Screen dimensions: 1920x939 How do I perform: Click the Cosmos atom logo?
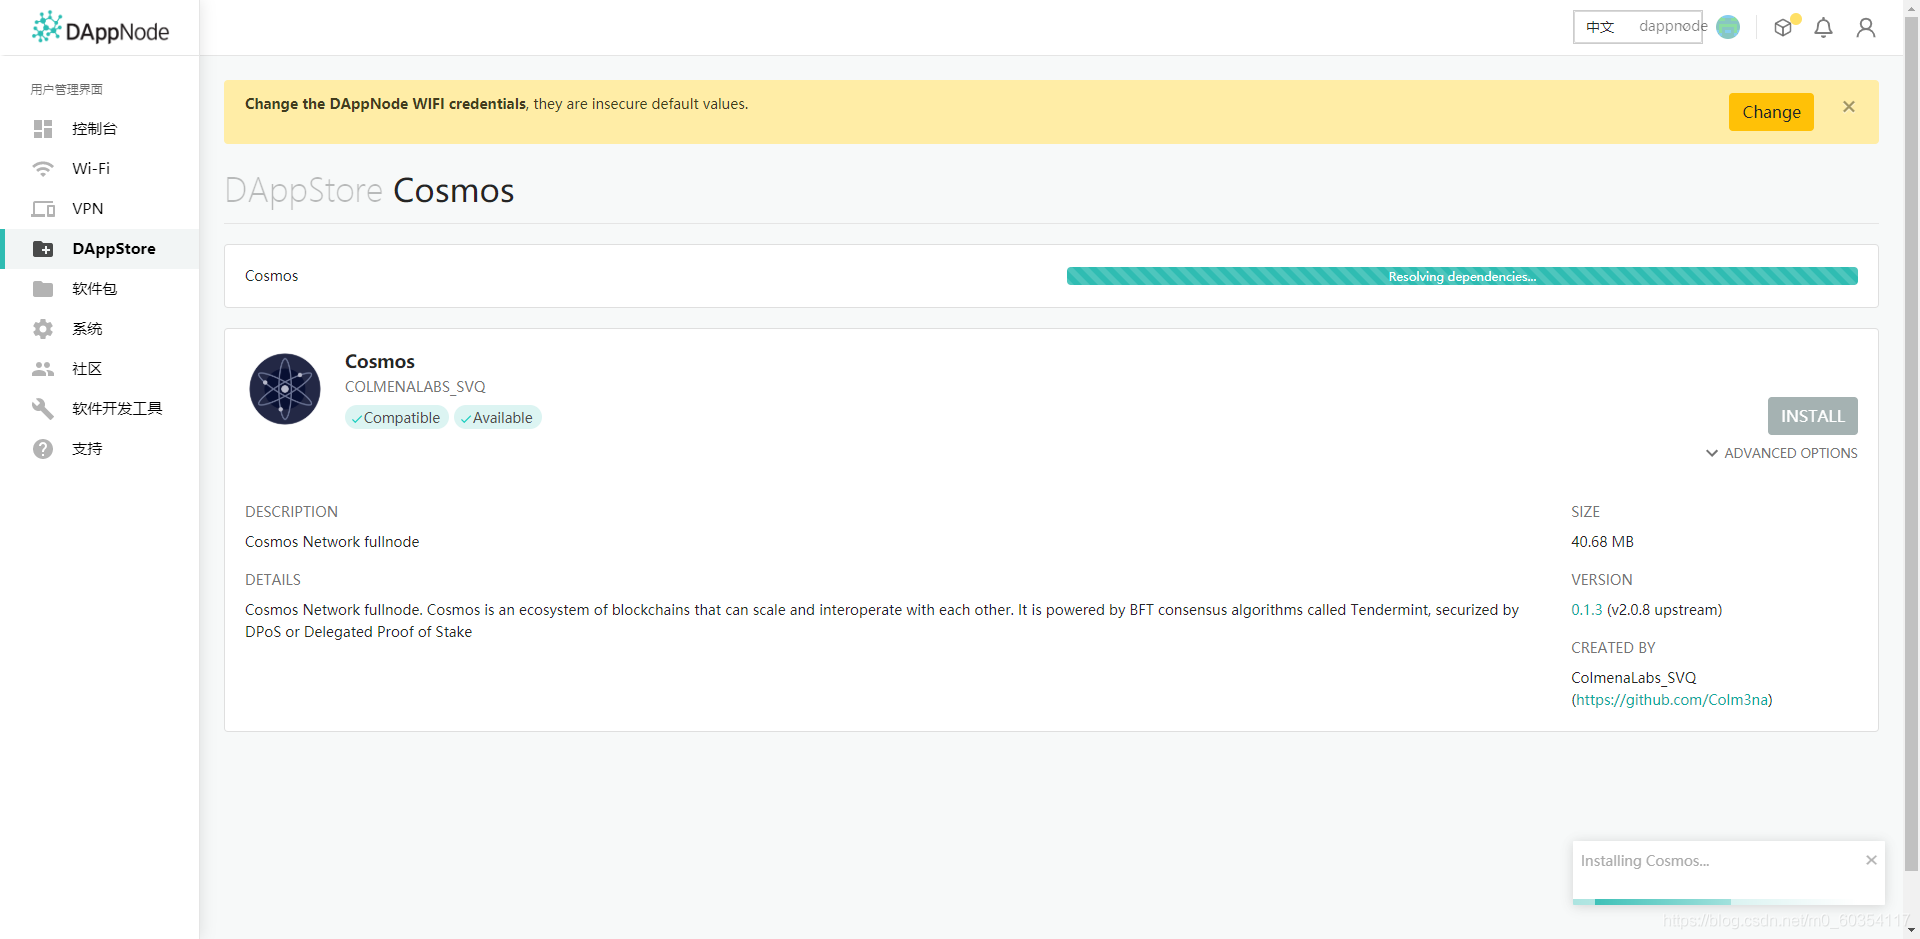point(285,389)
